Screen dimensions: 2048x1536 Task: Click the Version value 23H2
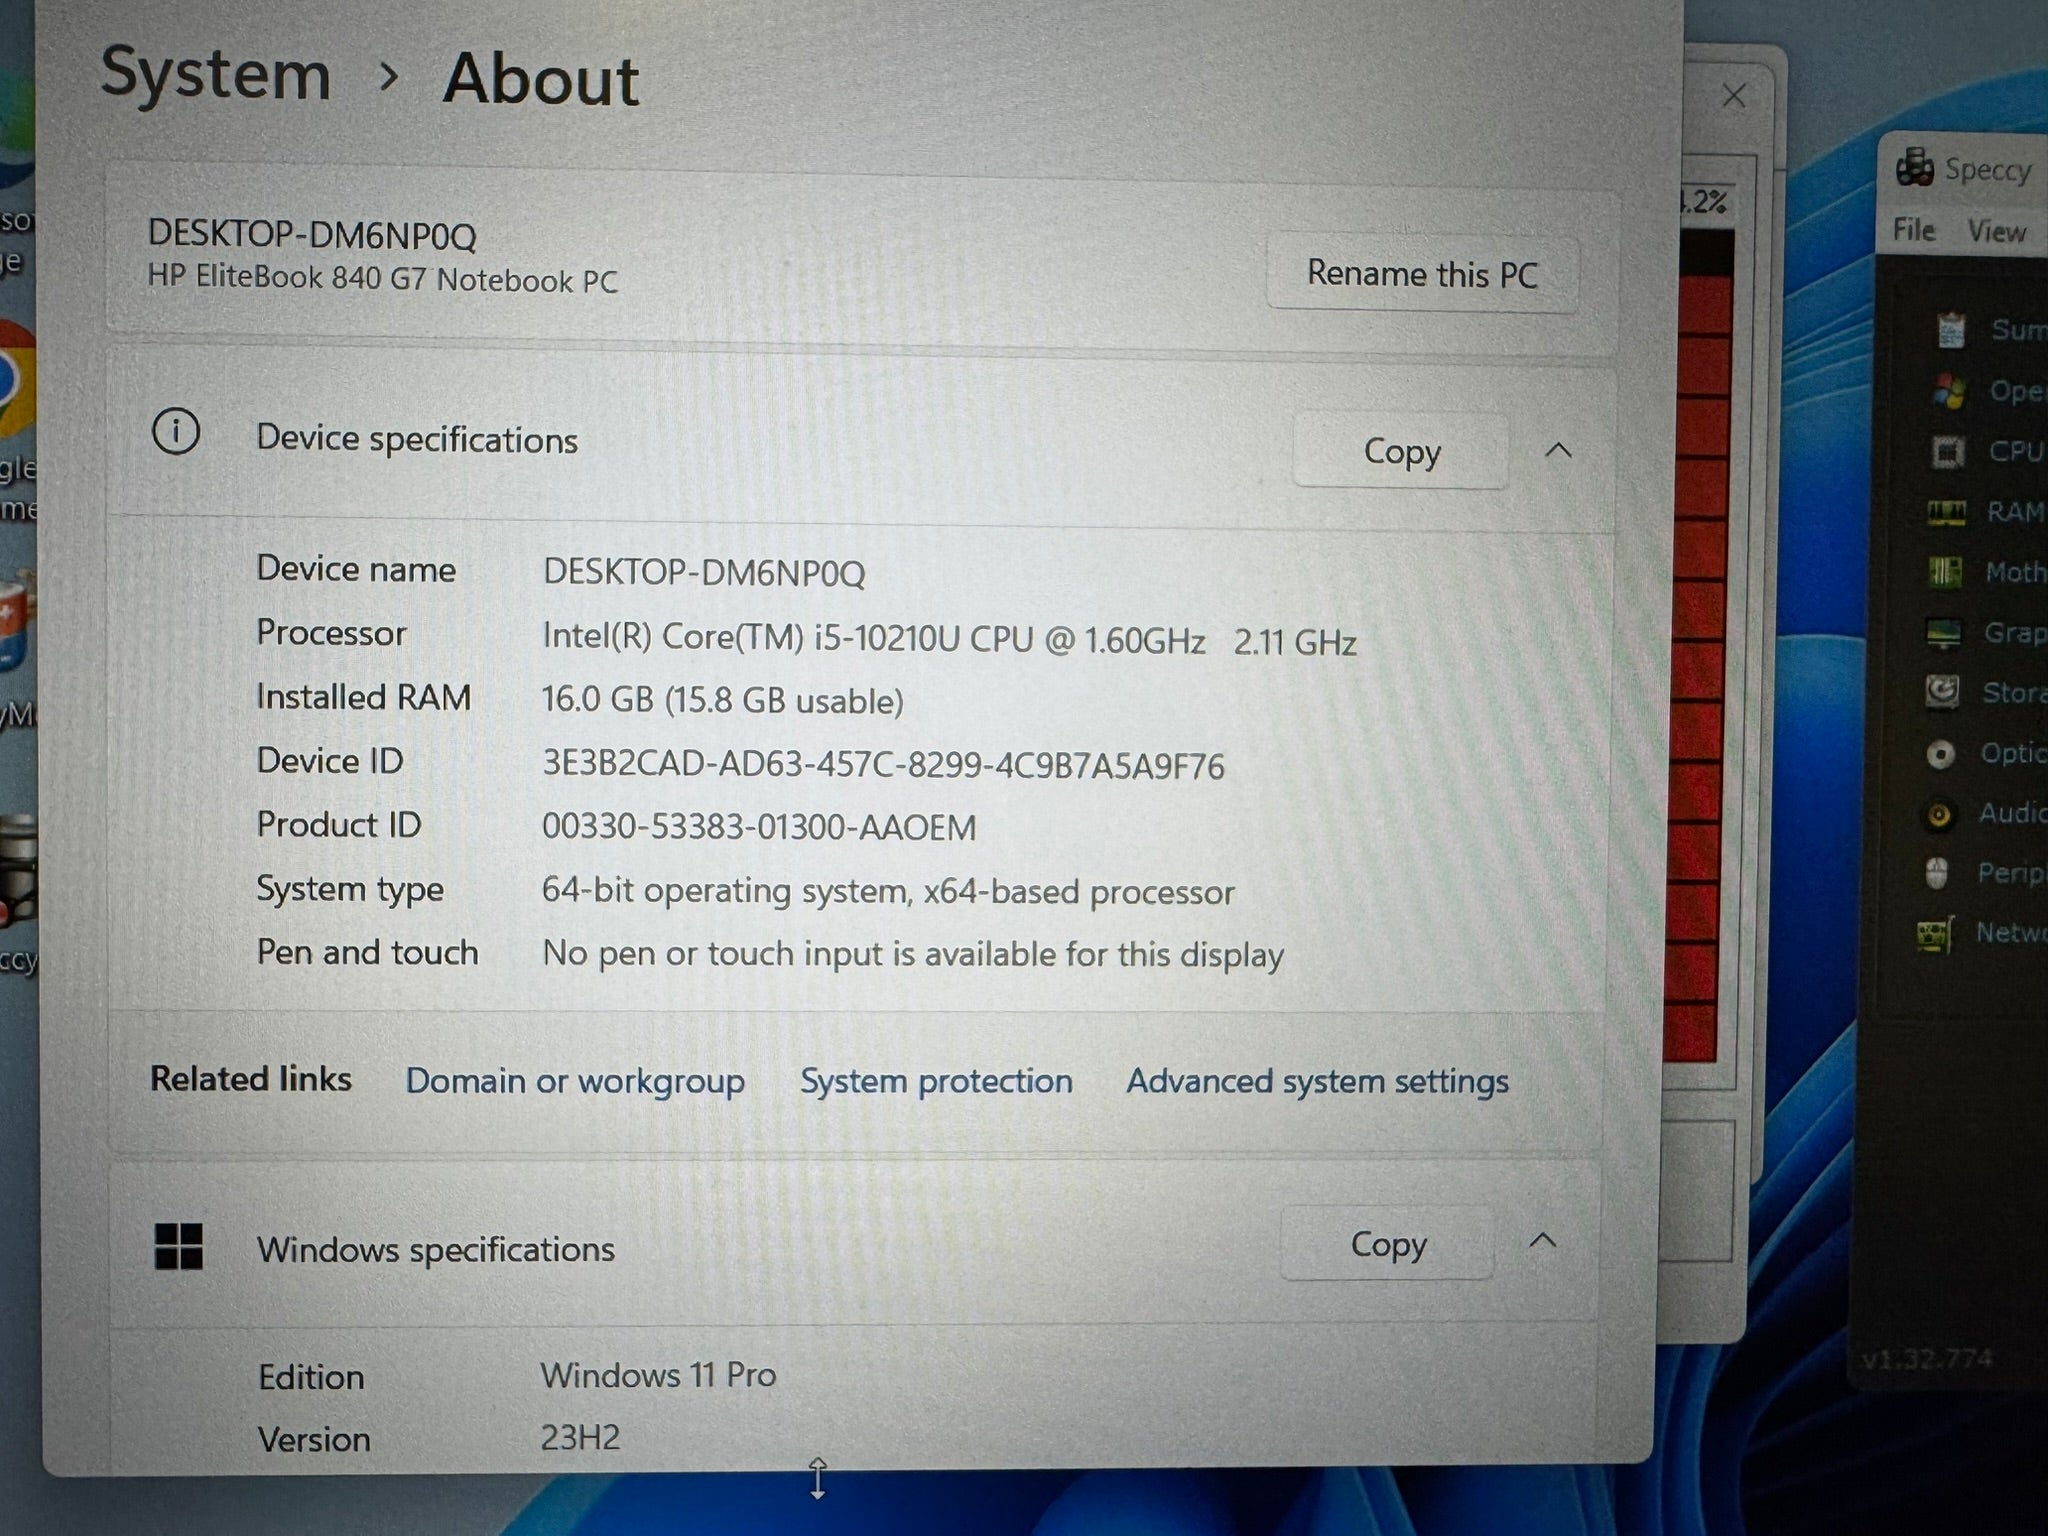(x=580, y=1438)
